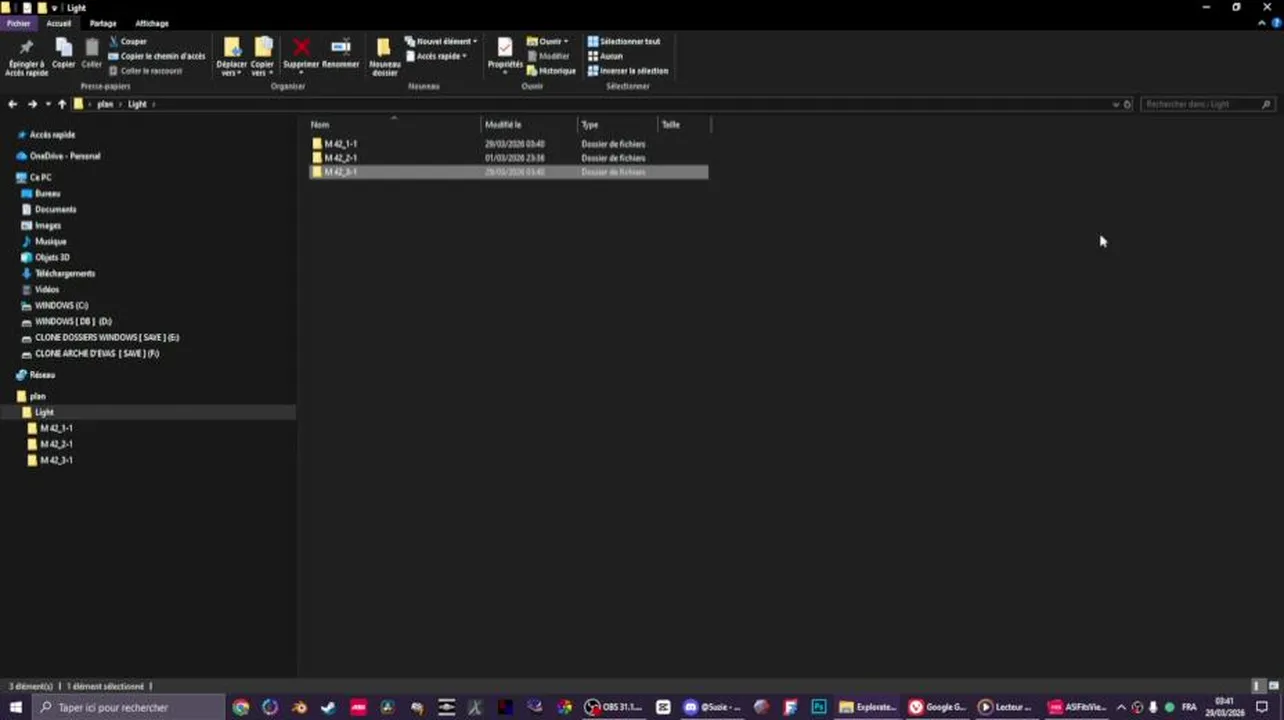Screen dimensions: 1284x720
Task: Open Accès rapide in the navigation pane
Action: click(x=52, y=135)
